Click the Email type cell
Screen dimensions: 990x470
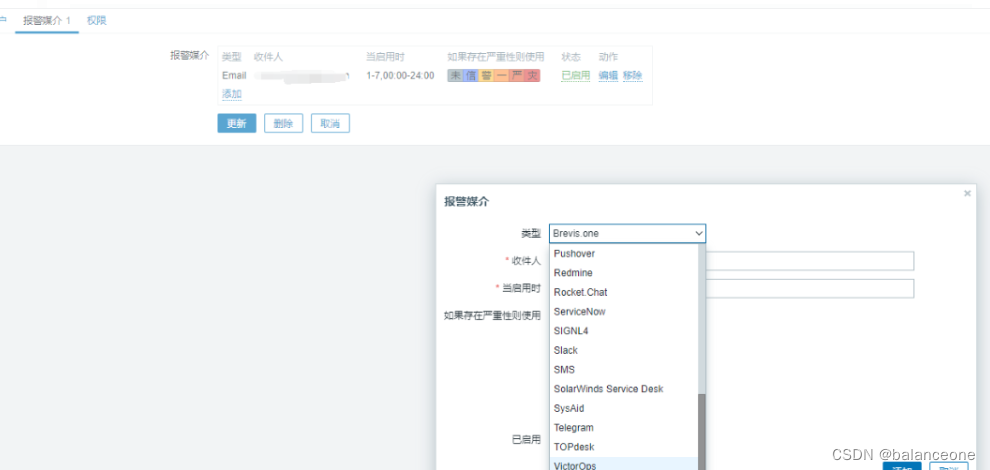tap(234, 76)
